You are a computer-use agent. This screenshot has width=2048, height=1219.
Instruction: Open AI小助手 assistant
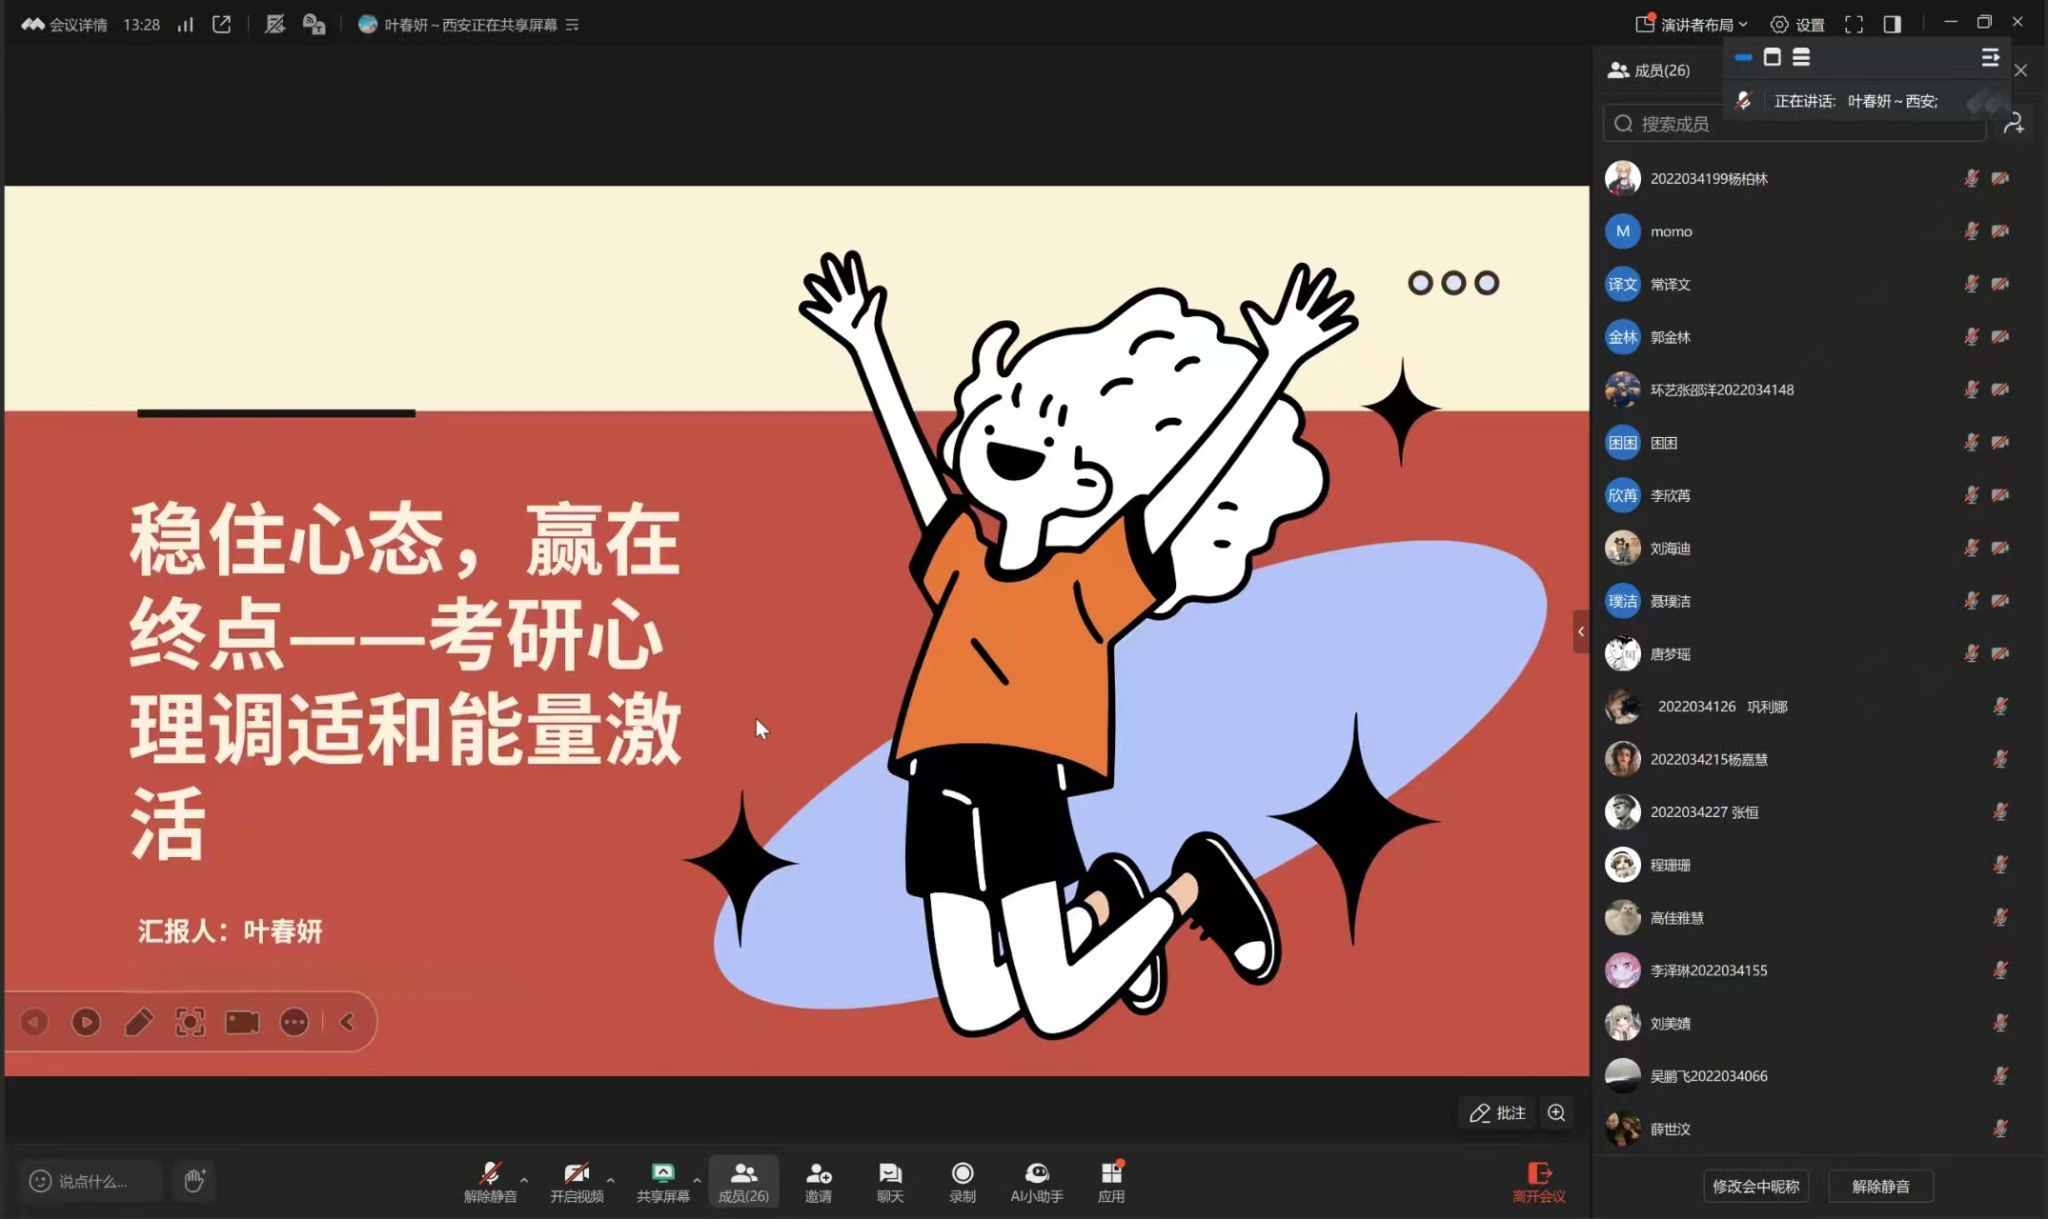click(x=1036, y=1181)
